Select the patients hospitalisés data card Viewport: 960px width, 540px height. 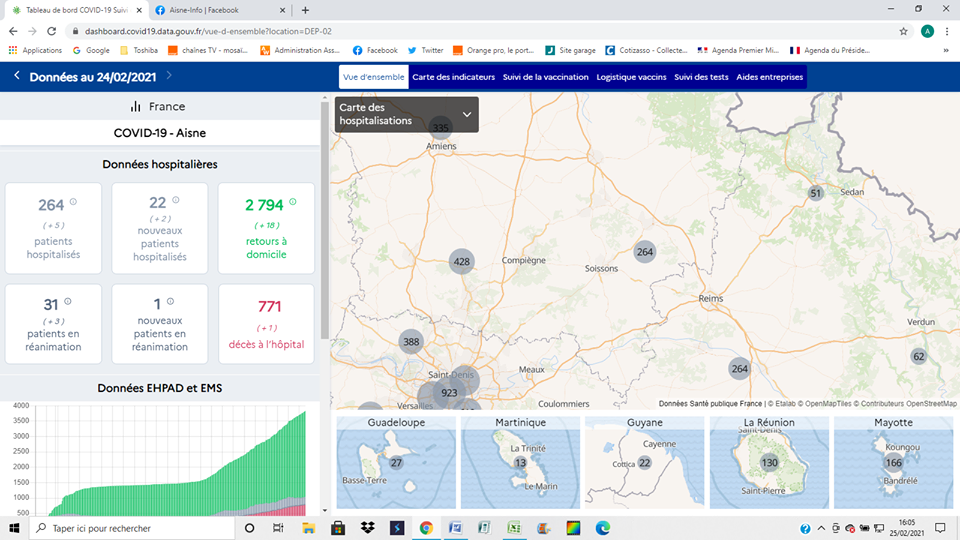[52, 228]
